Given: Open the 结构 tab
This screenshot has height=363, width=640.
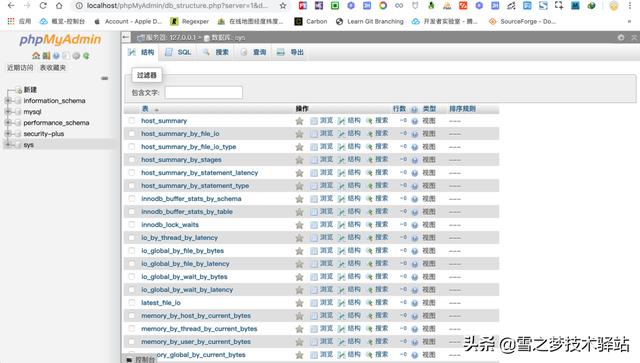Looking at the screenshot, I should coord(141,52).
